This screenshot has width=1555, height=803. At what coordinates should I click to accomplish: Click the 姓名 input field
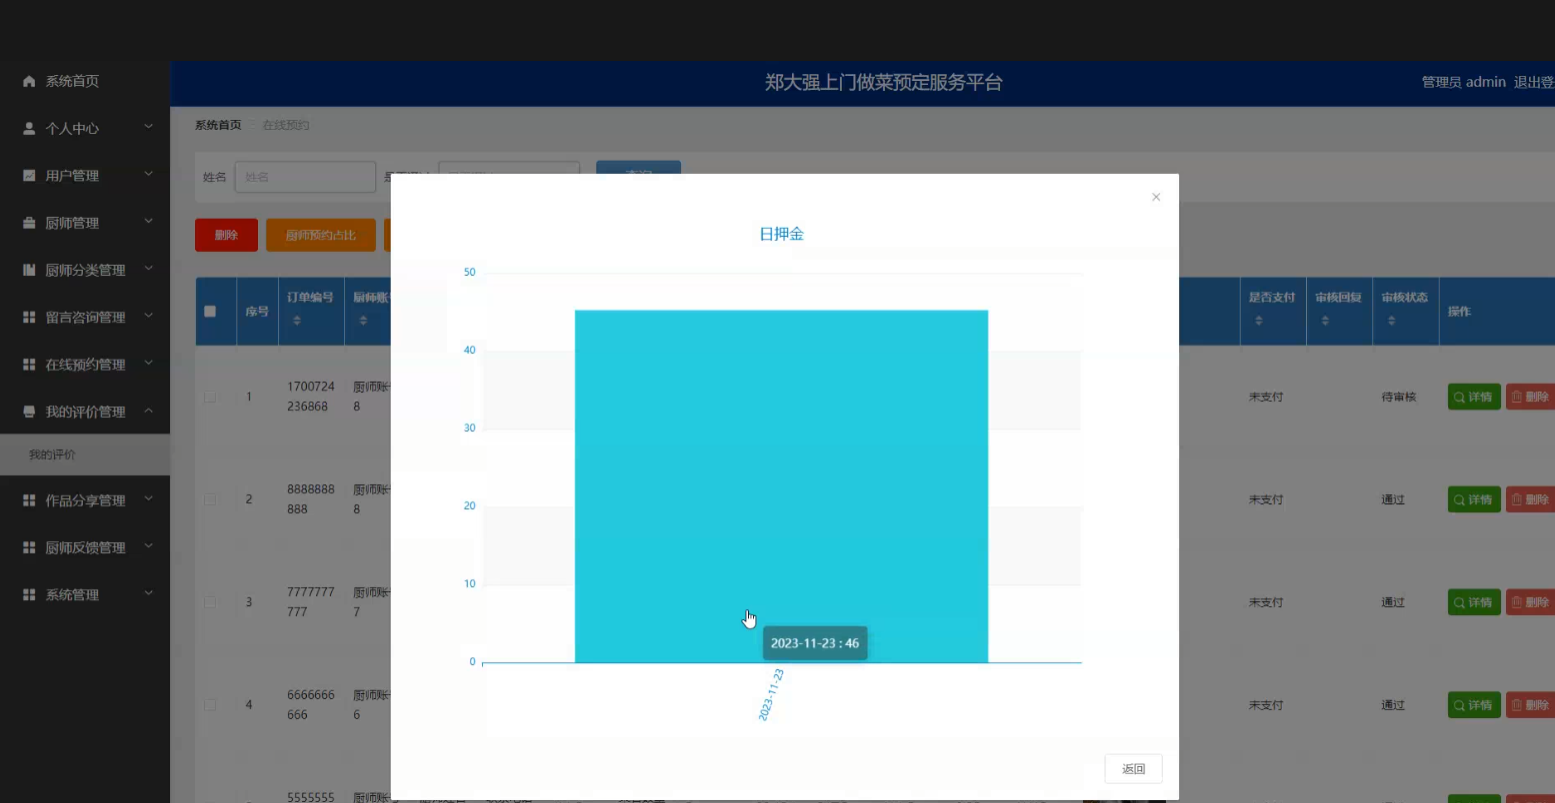pos(305,177)
